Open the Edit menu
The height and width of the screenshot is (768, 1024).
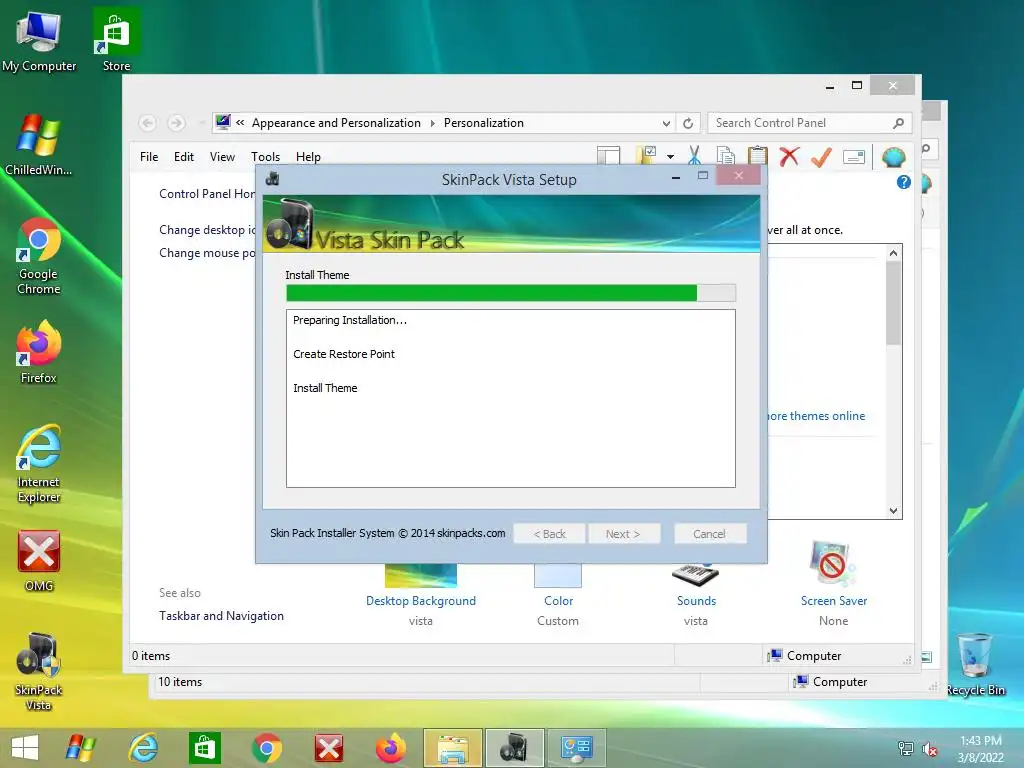point(184,157)
